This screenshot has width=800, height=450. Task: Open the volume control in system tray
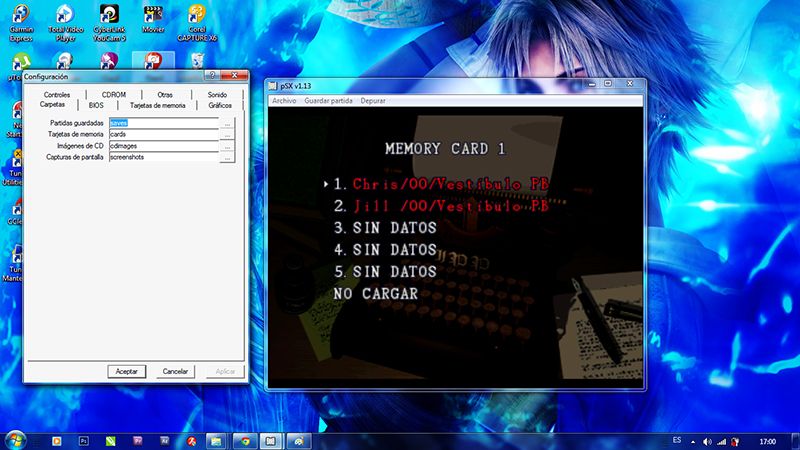tap(707, 442)
